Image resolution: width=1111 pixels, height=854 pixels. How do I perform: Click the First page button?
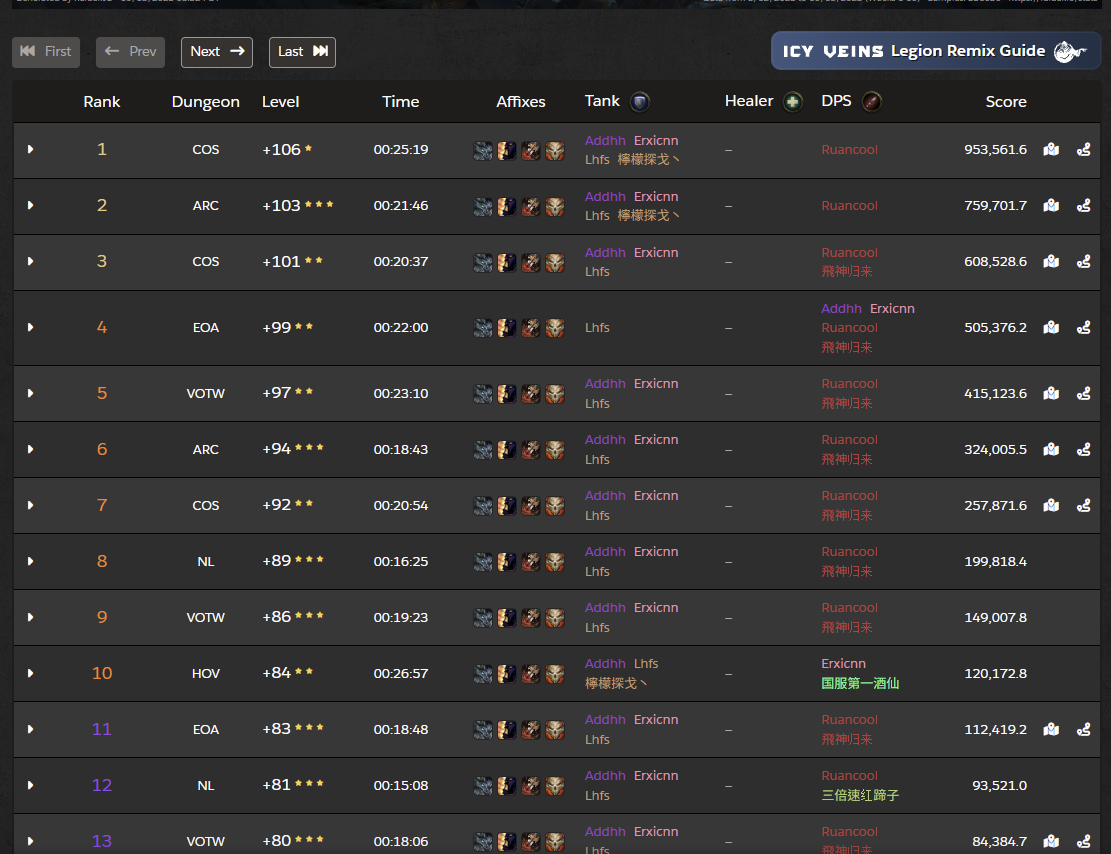coord(46,52)
